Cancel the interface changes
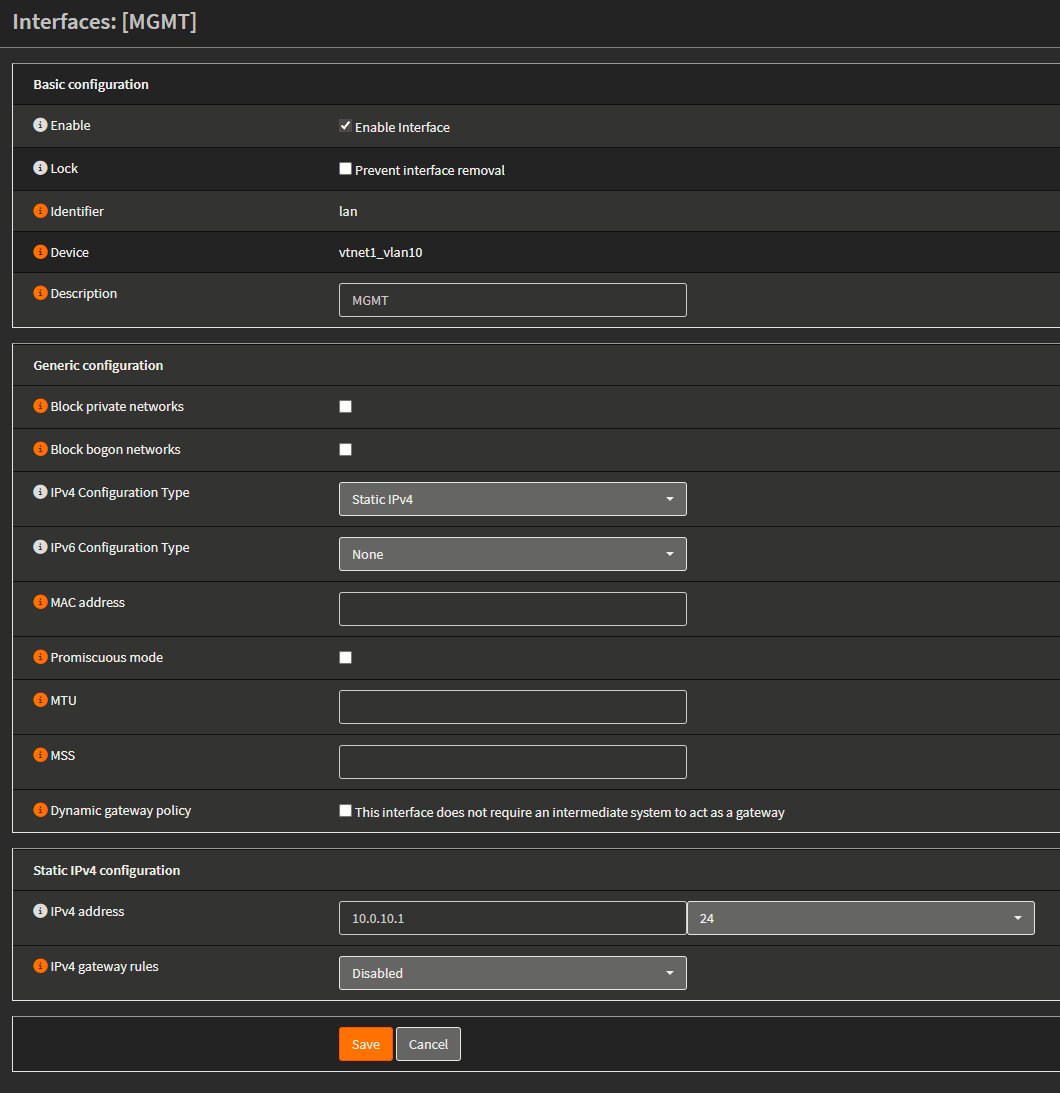This screenshot has height=1093, width=1060. 428,1044
